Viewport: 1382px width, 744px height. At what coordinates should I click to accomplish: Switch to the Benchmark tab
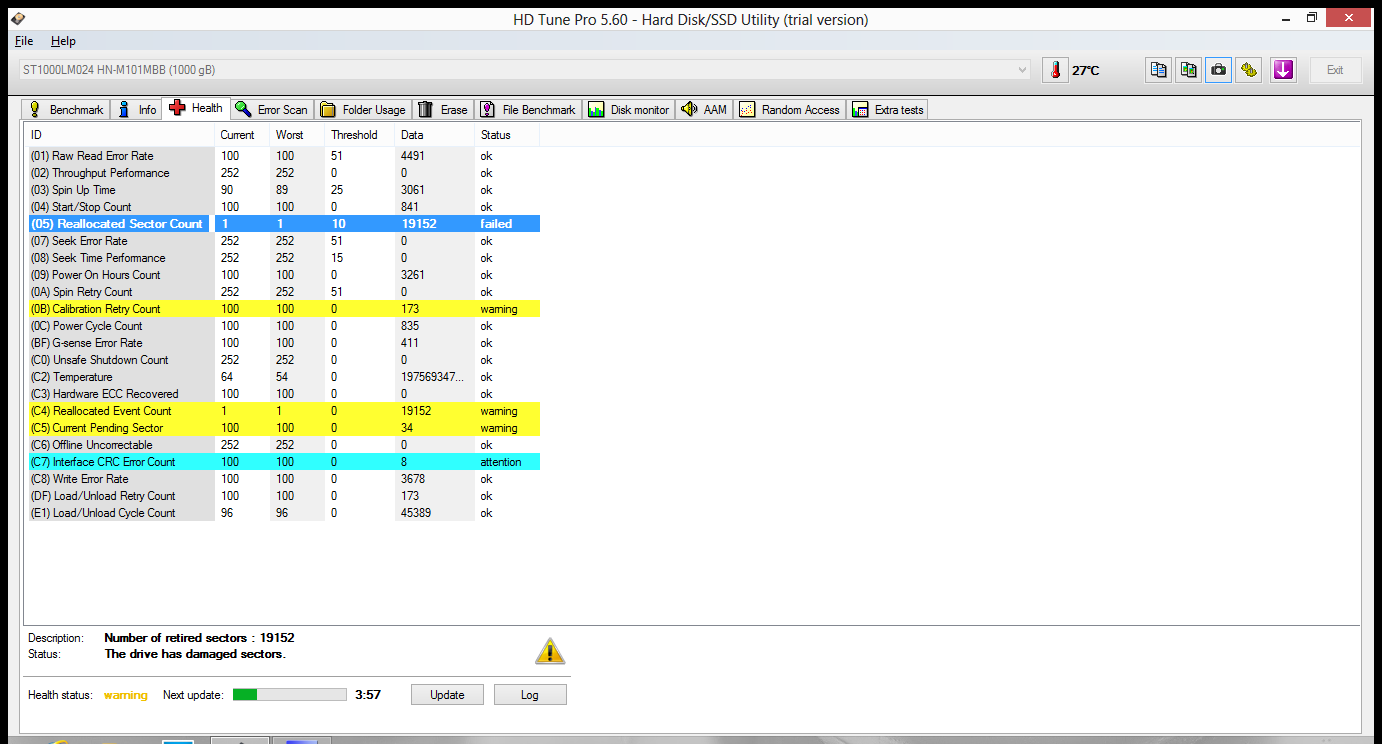point(66,109)
